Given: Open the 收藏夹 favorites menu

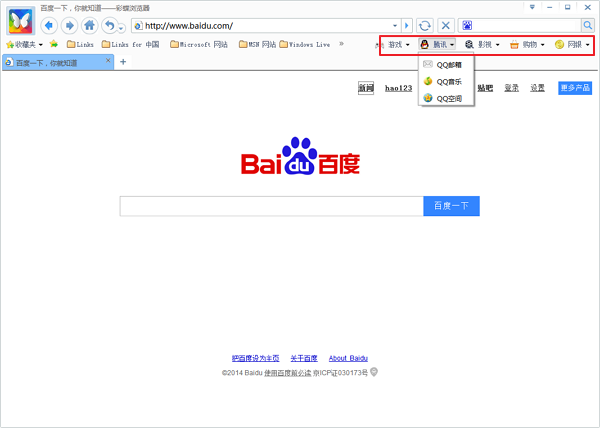Looking at the screenshot, I should [25, 45].
